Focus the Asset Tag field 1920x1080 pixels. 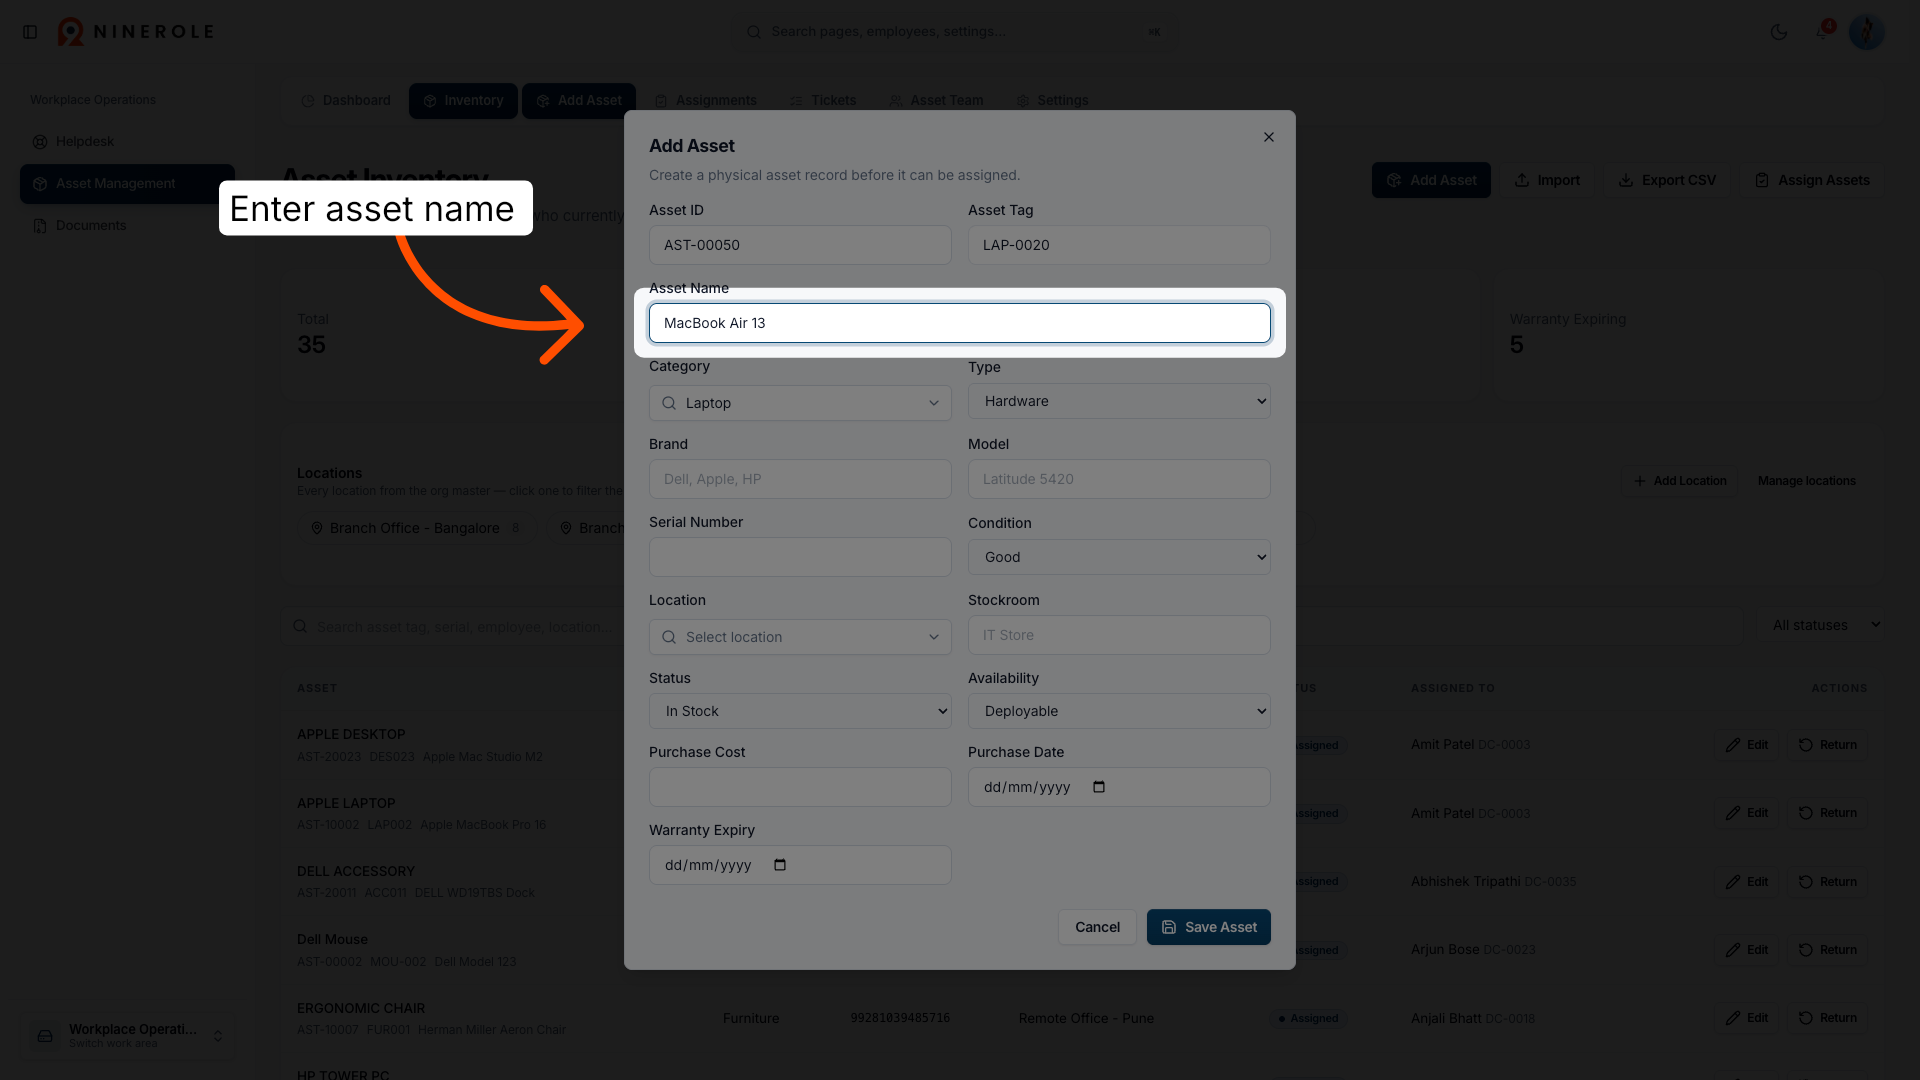click(1119, 245)
